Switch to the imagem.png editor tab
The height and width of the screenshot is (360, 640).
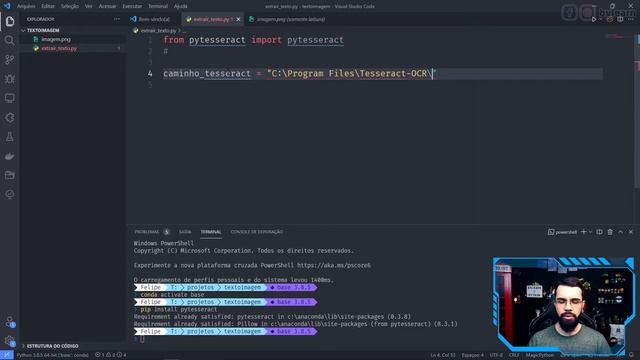pos(291,19)
